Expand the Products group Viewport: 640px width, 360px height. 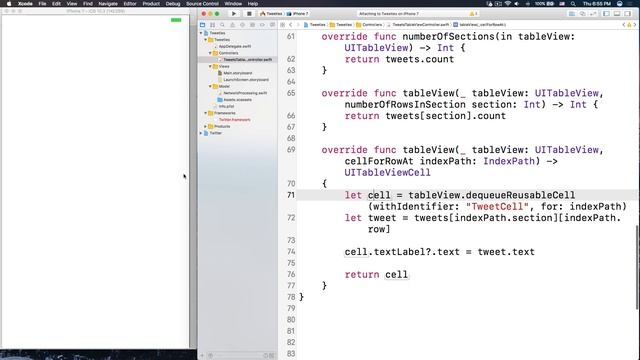(x=206, y=127)
